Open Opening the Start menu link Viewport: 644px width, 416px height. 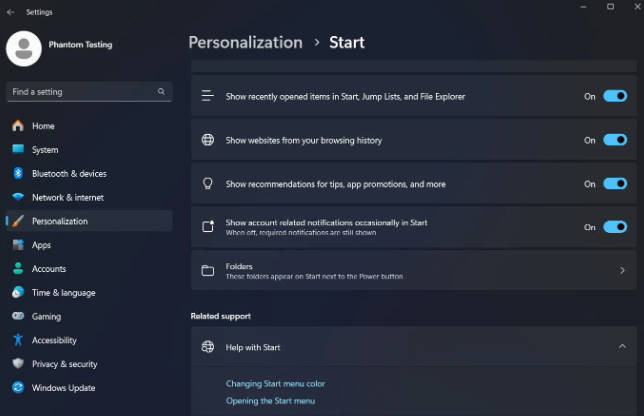pos(270,401)
